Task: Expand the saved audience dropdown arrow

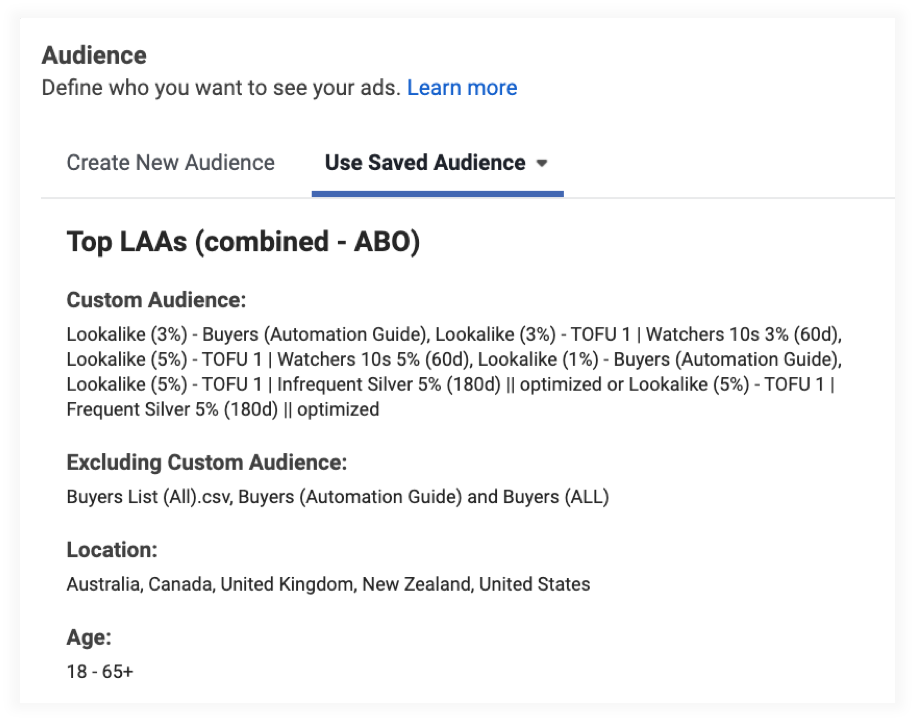Action: point(542,164)
